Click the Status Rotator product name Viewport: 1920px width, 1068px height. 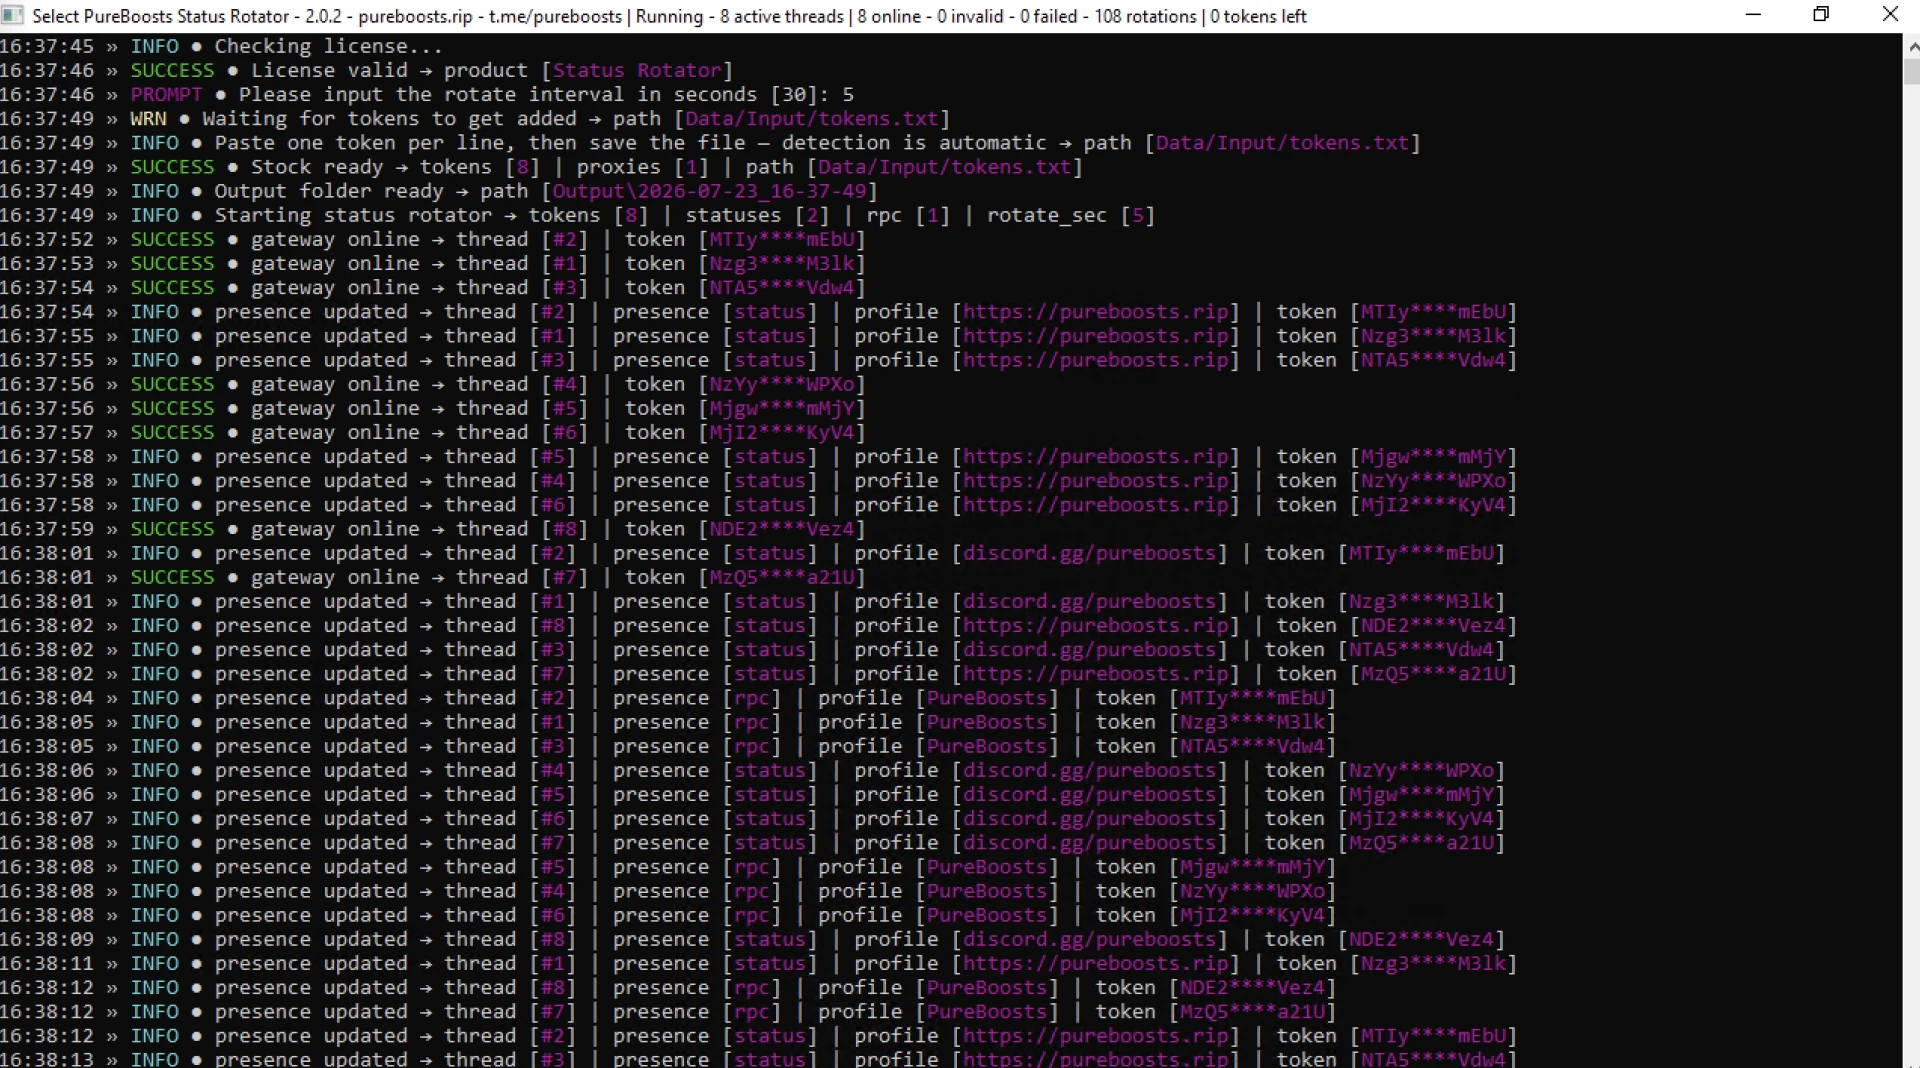[637, 70]
